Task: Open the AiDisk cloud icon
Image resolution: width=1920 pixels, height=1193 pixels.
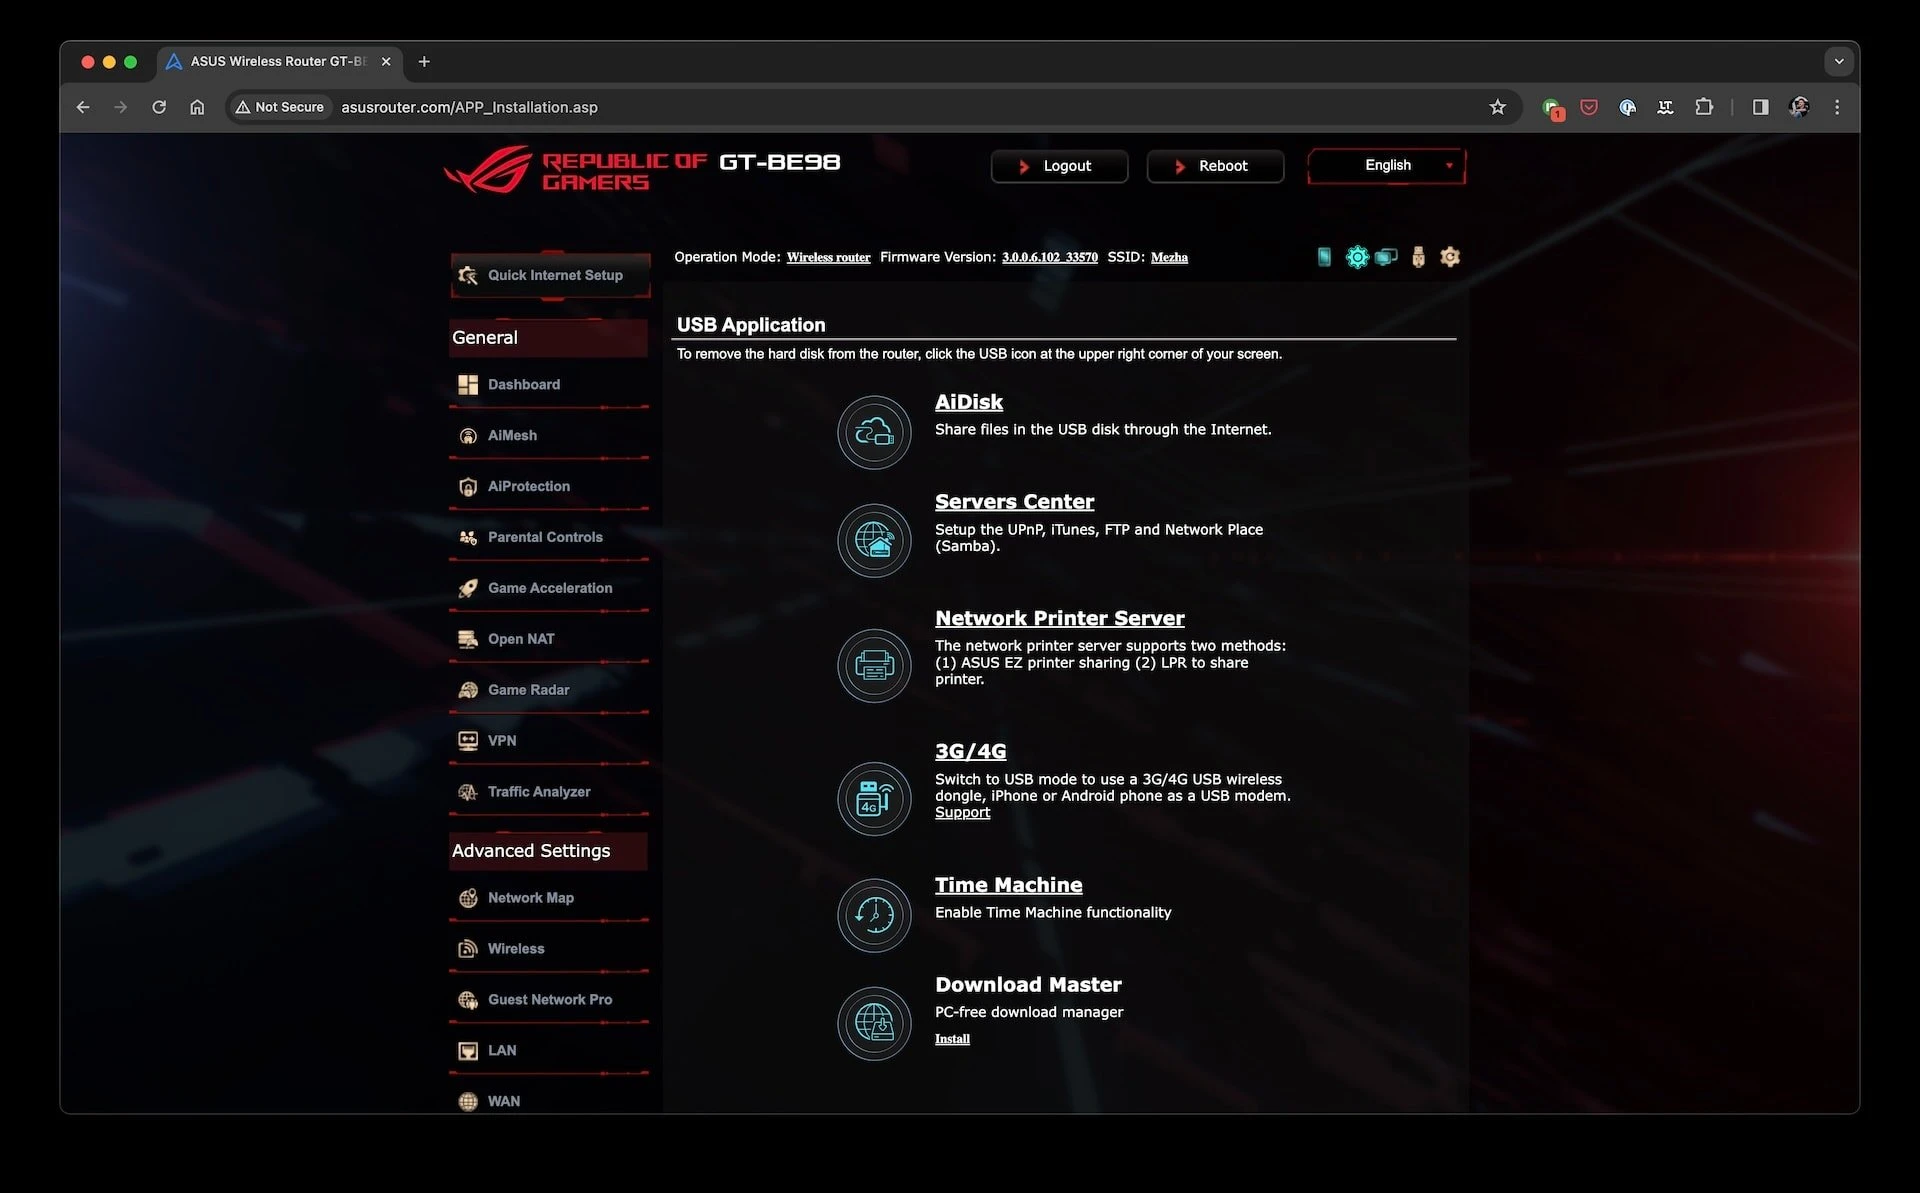Action: tap(874, 432)
